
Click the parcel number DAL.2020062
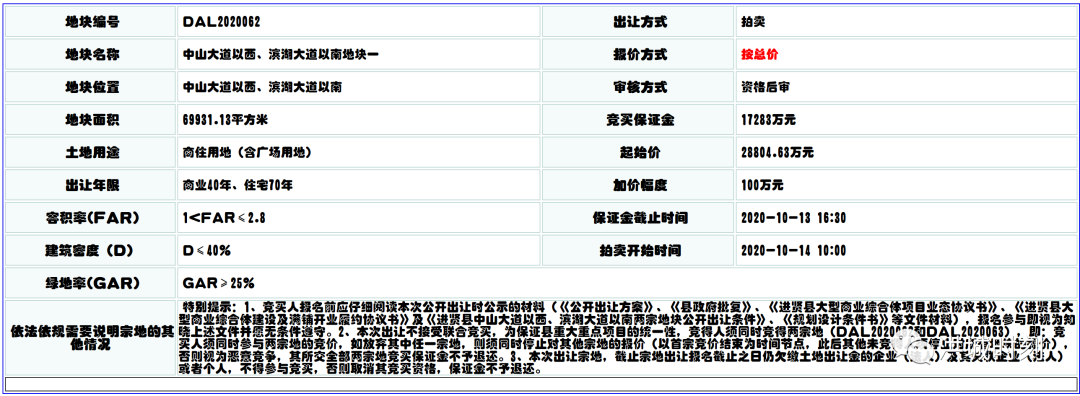[x=221, y=21]
